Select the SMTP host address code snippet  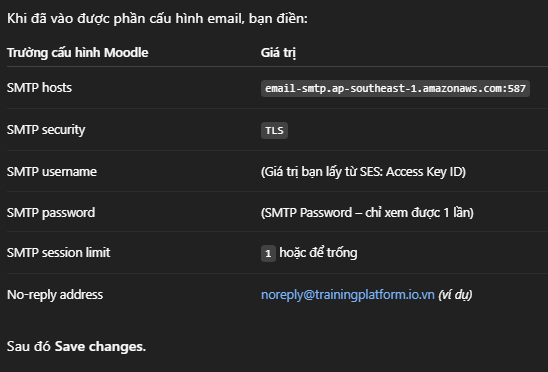(395, 88)
